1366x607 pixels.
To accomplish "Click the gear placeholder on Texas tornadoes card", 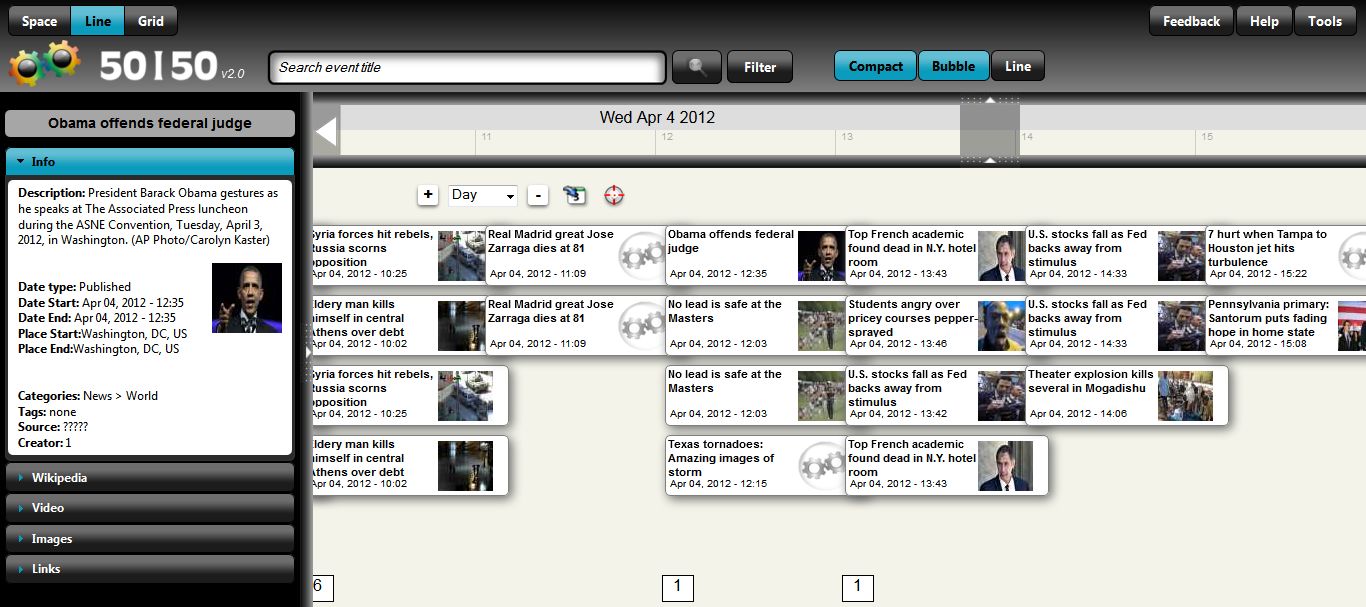I will 822,466.
